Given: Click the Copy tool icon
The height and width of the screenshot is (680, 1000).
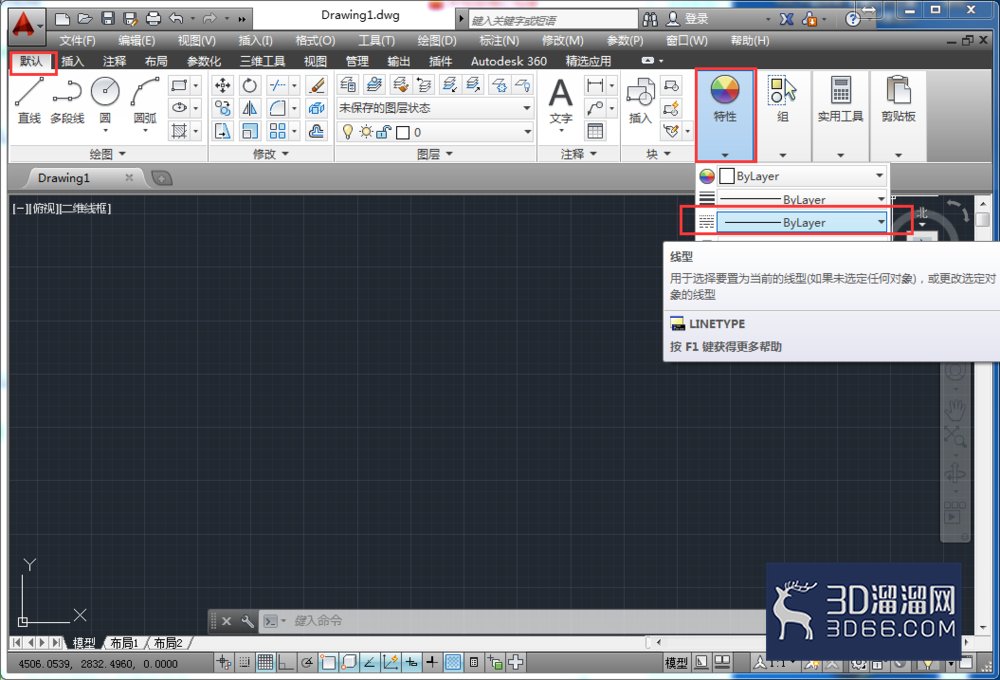Looking at the screenshot, I should click(x=223, y=108).
